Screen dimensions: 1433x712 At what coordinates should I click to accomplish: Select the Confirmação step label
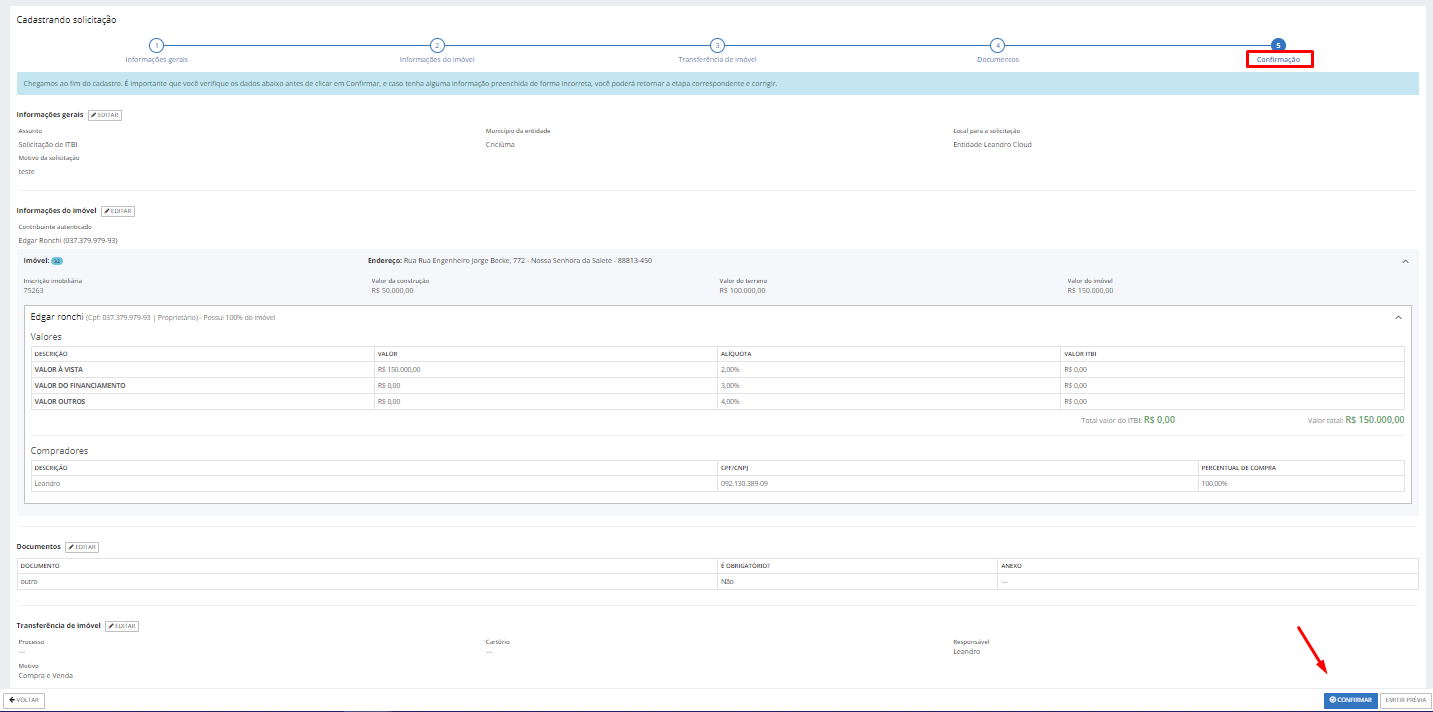(1278, 60)
